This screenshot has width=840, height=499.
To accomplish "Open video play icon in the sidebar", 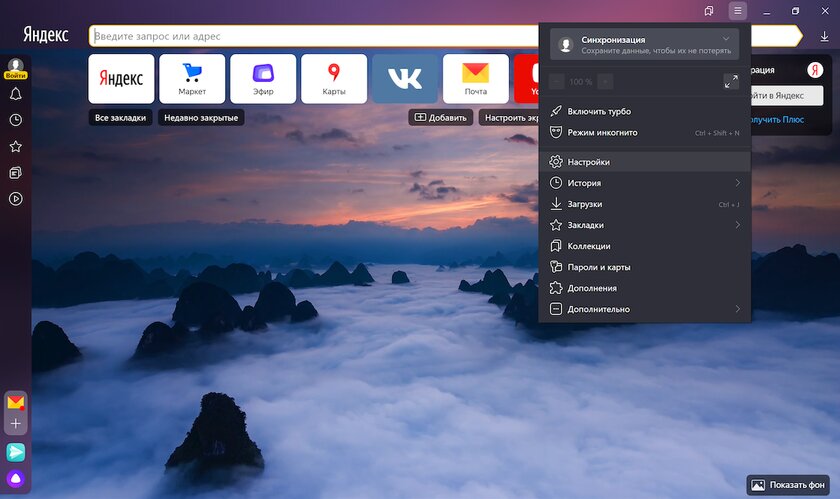I will point(16,199).
